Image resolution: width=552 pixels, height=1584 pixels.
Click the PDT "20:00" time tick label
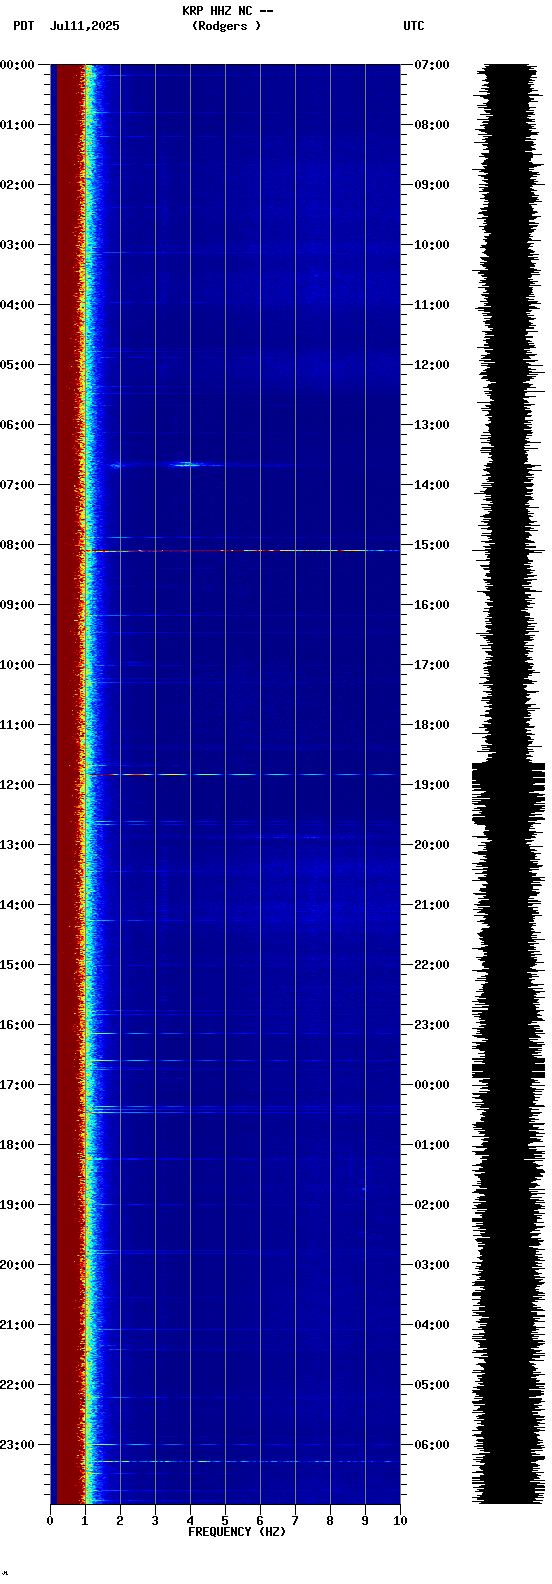point(17,1265)
